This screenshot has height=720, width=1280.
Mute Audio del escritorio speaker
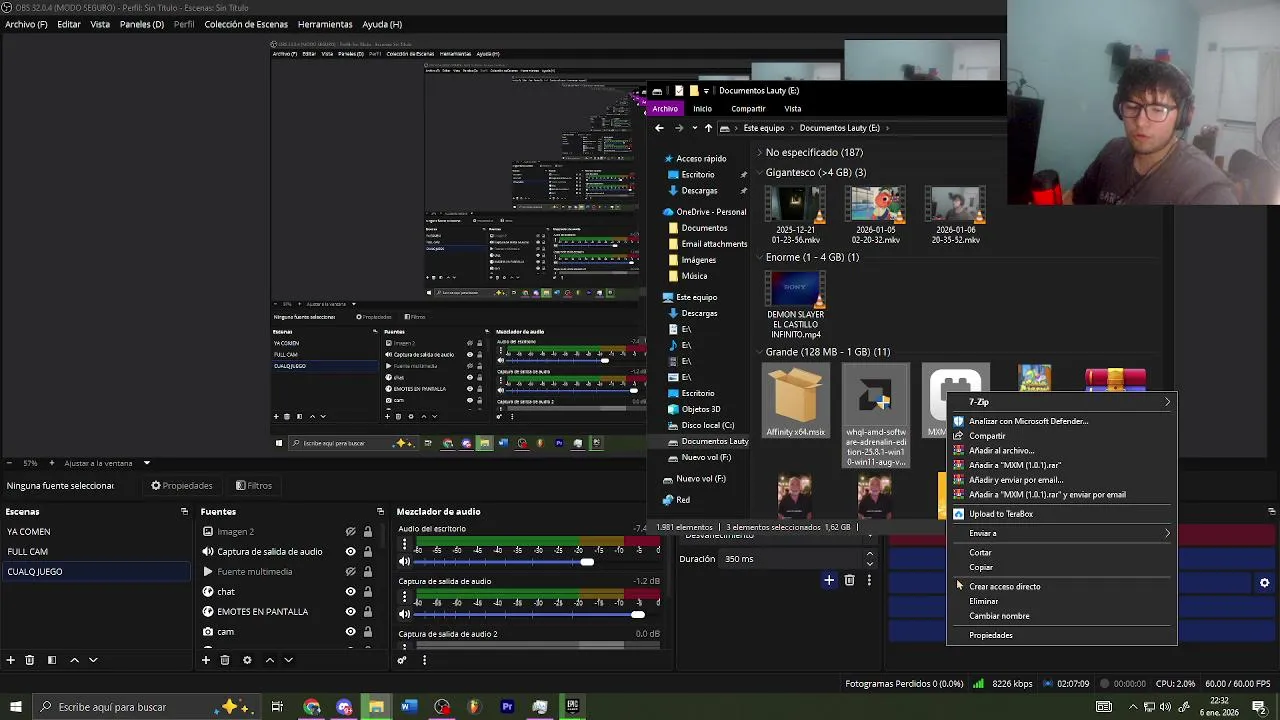(x=405, y=562)
